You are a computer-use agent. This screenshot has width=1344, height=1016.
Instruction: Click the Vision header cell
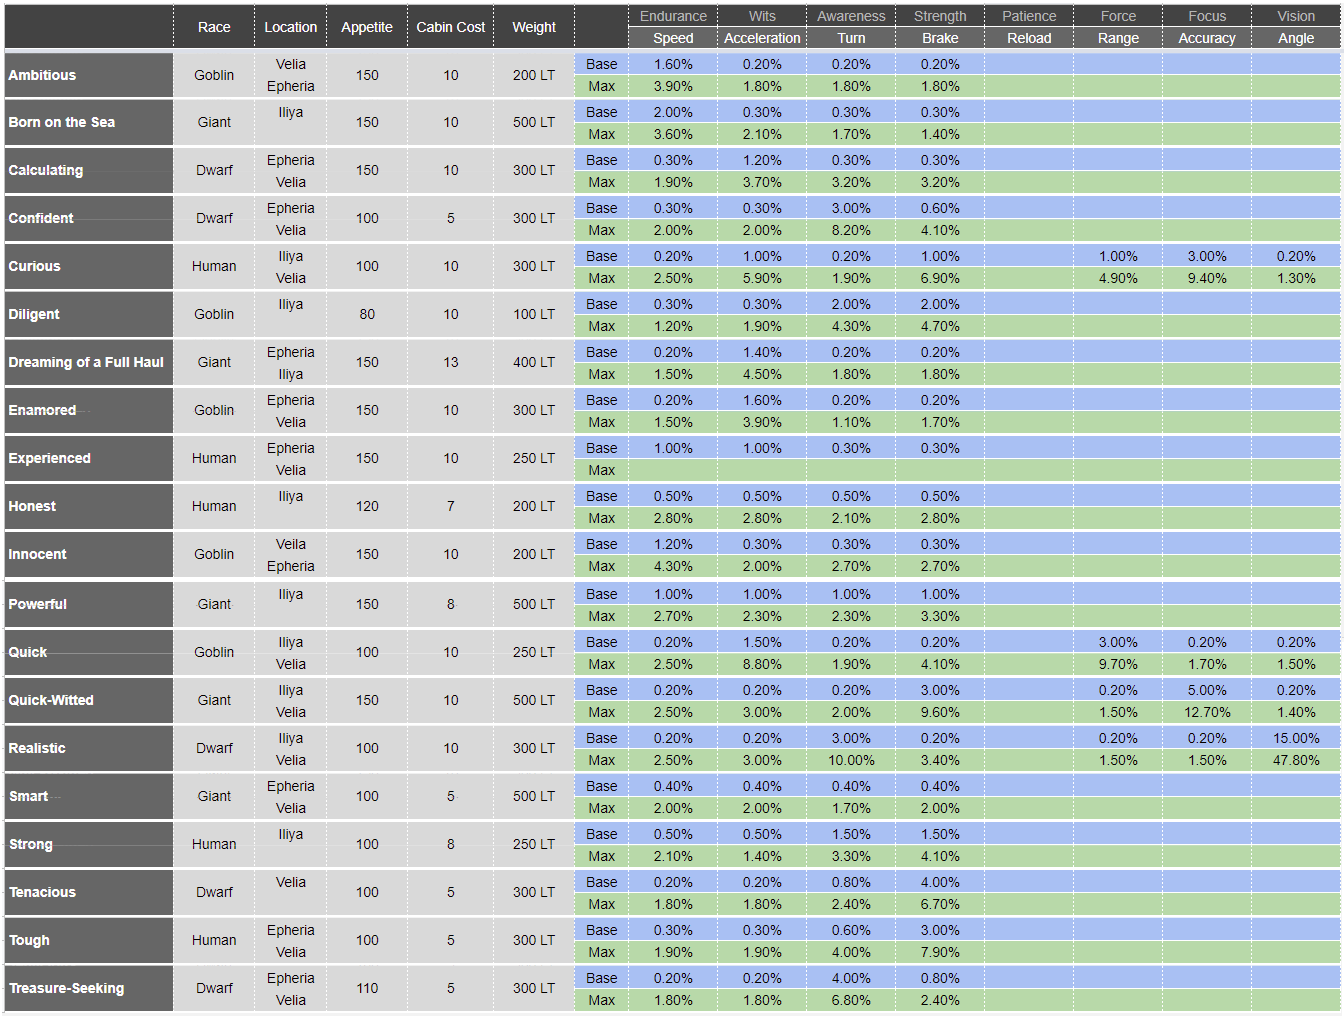pyautogui.click(x=1296, y=16)
